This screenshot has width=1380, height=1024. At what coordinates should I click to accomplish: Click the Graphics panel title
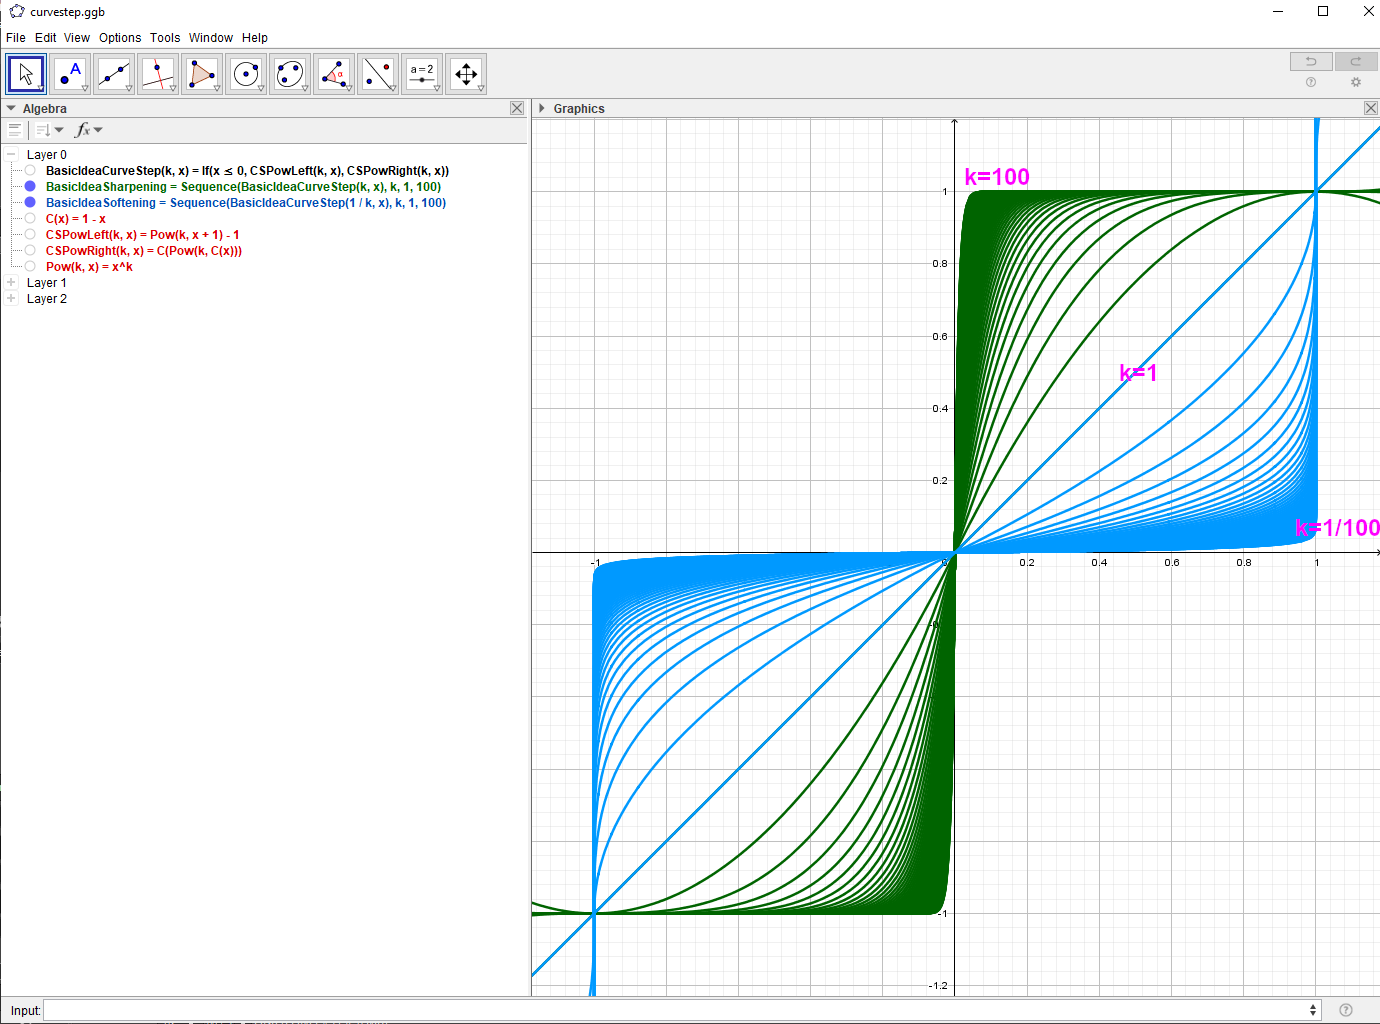pyautogui.click(x=579, y=109)
